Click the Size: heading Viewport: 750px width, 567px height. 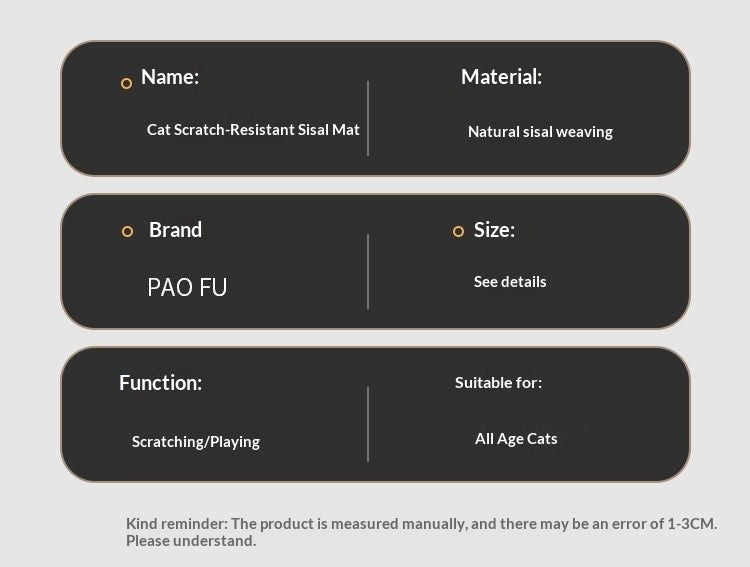tap(494, 230)
